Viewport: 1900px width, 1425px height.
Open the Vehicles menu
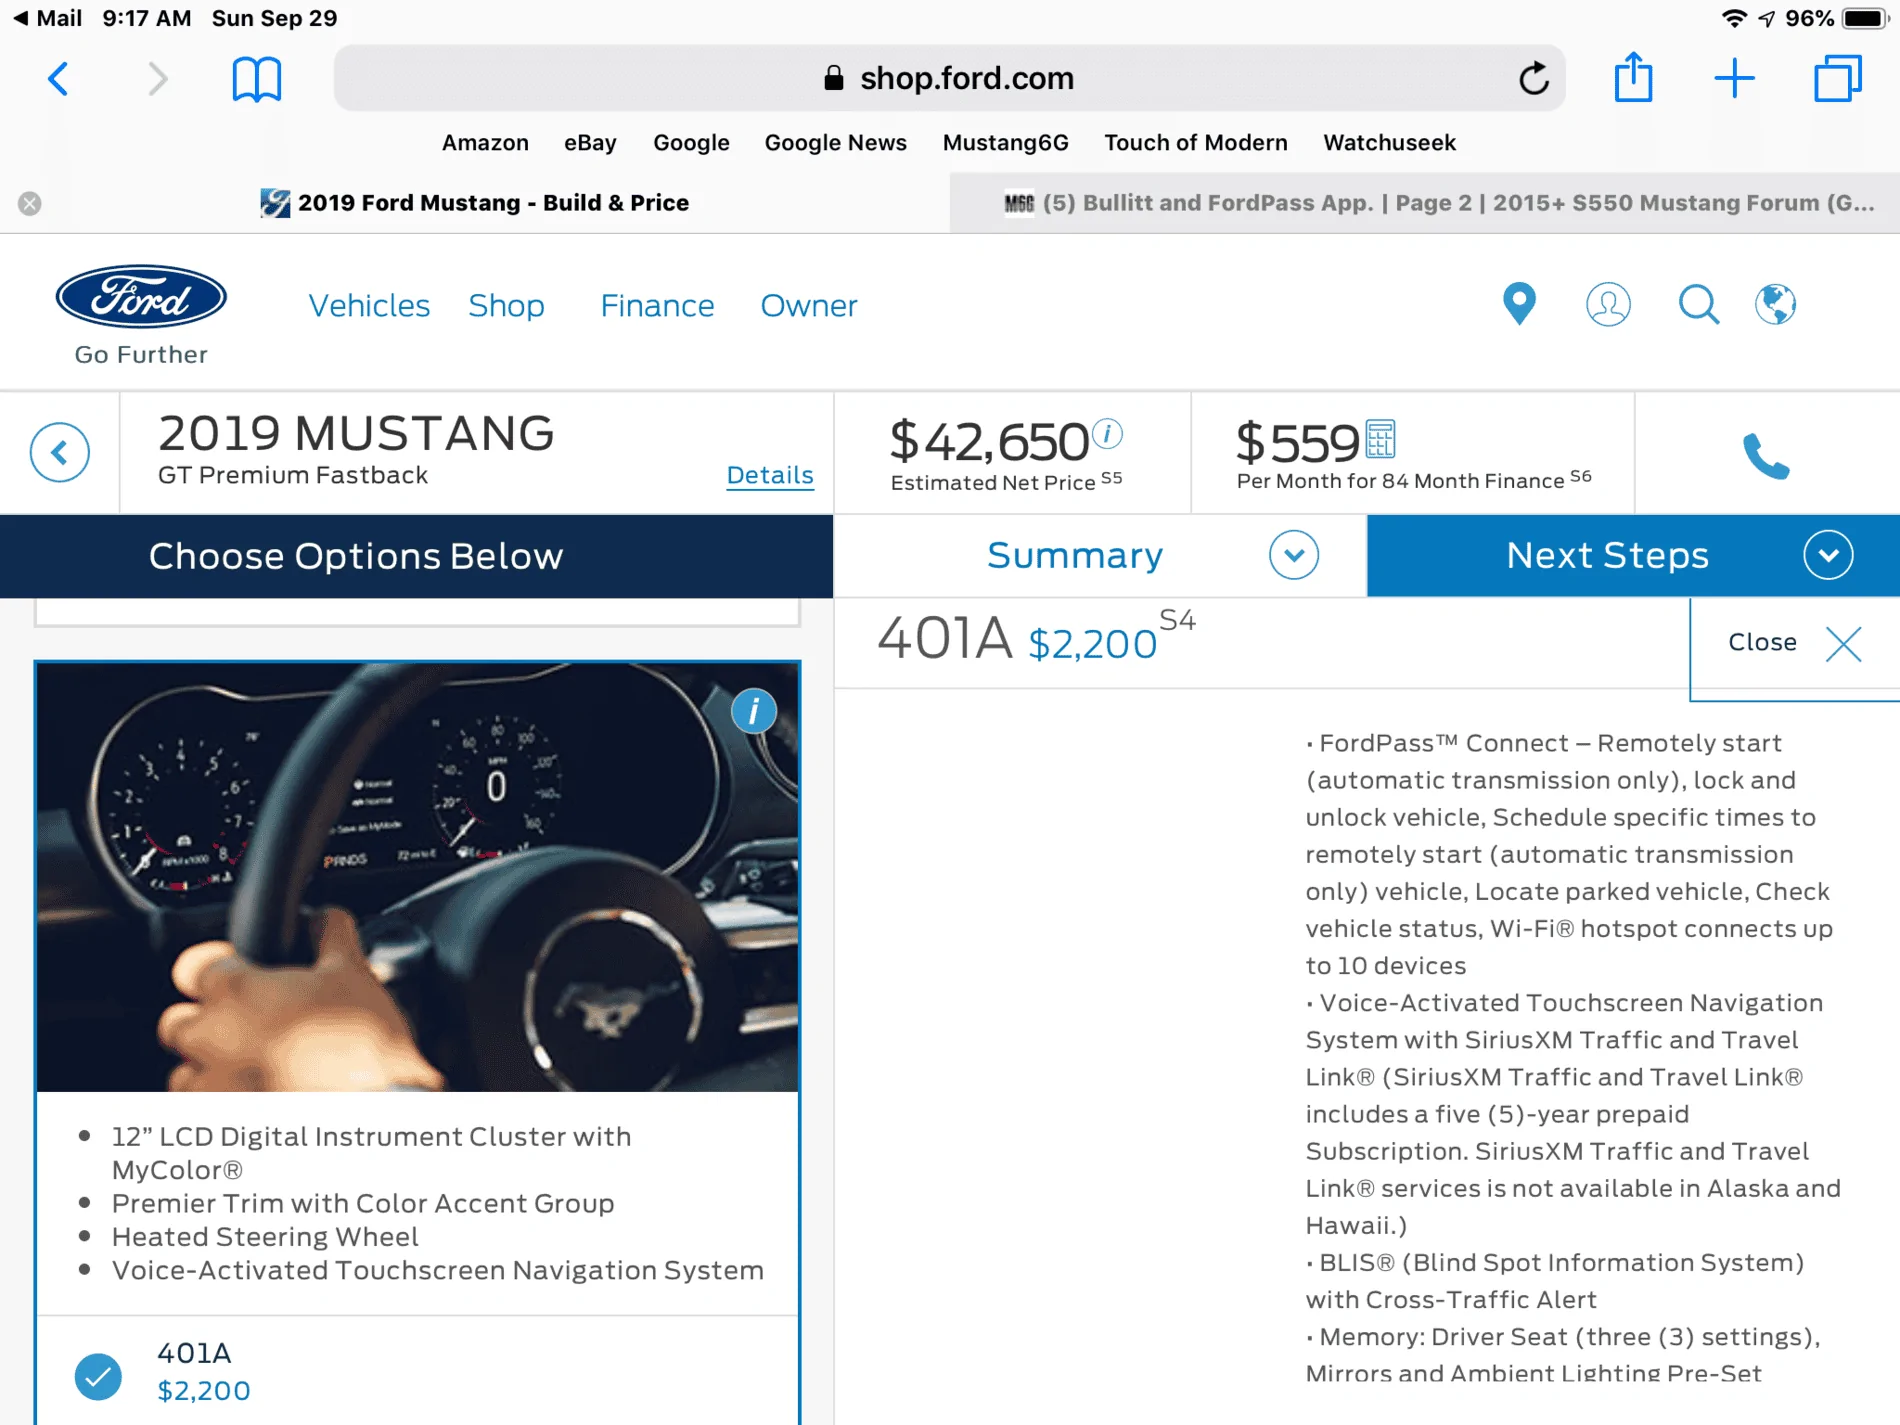pyautogui.click(x=369, y=306)
